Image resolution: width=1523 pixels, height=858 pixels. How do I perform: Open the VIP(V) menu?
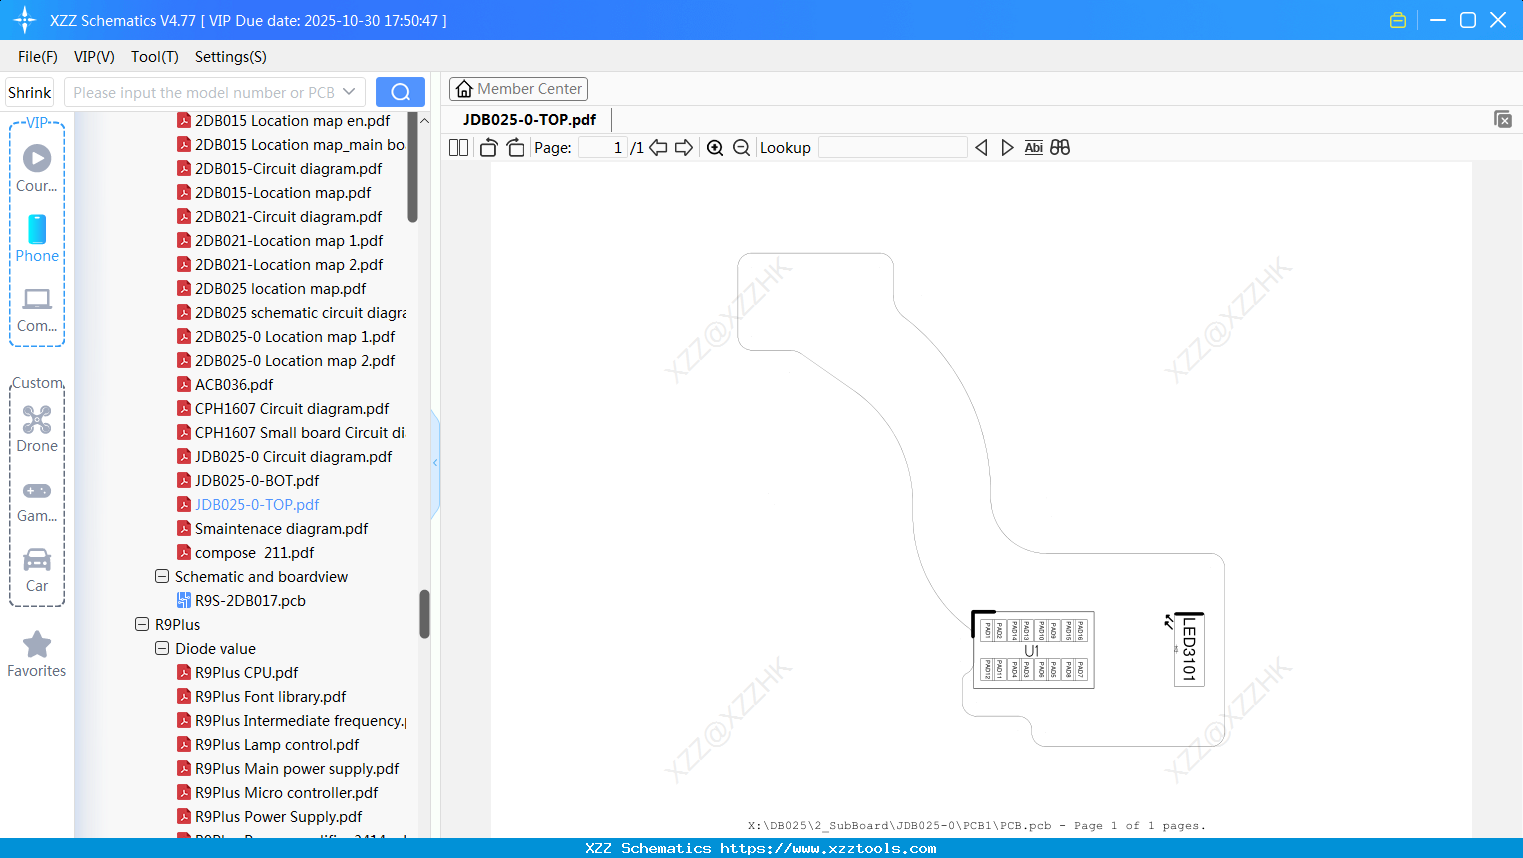click(94, 57)
